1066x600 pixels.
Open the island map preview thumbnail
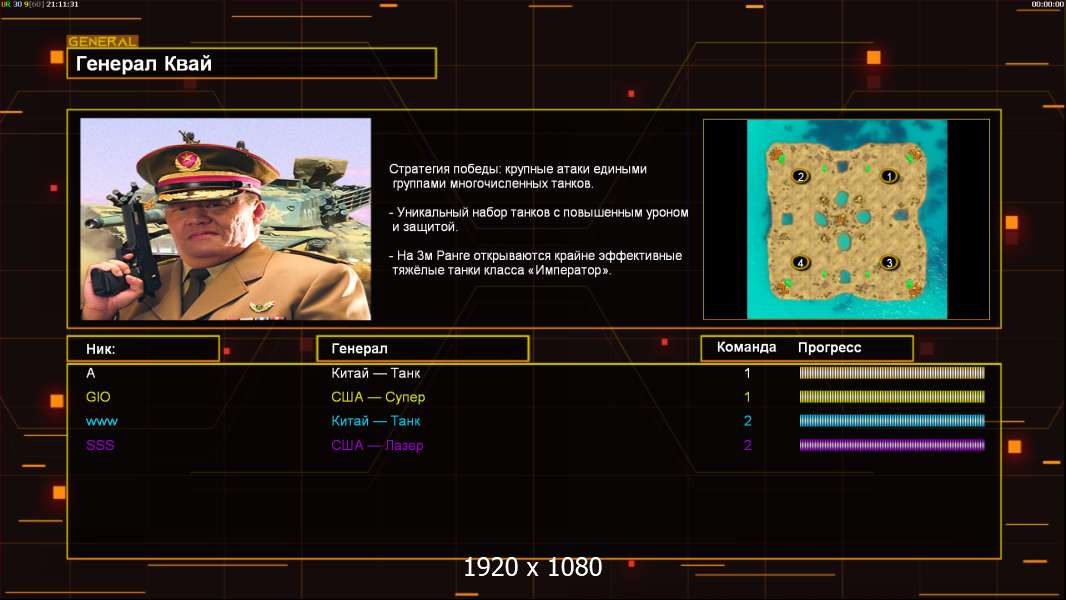846,219
